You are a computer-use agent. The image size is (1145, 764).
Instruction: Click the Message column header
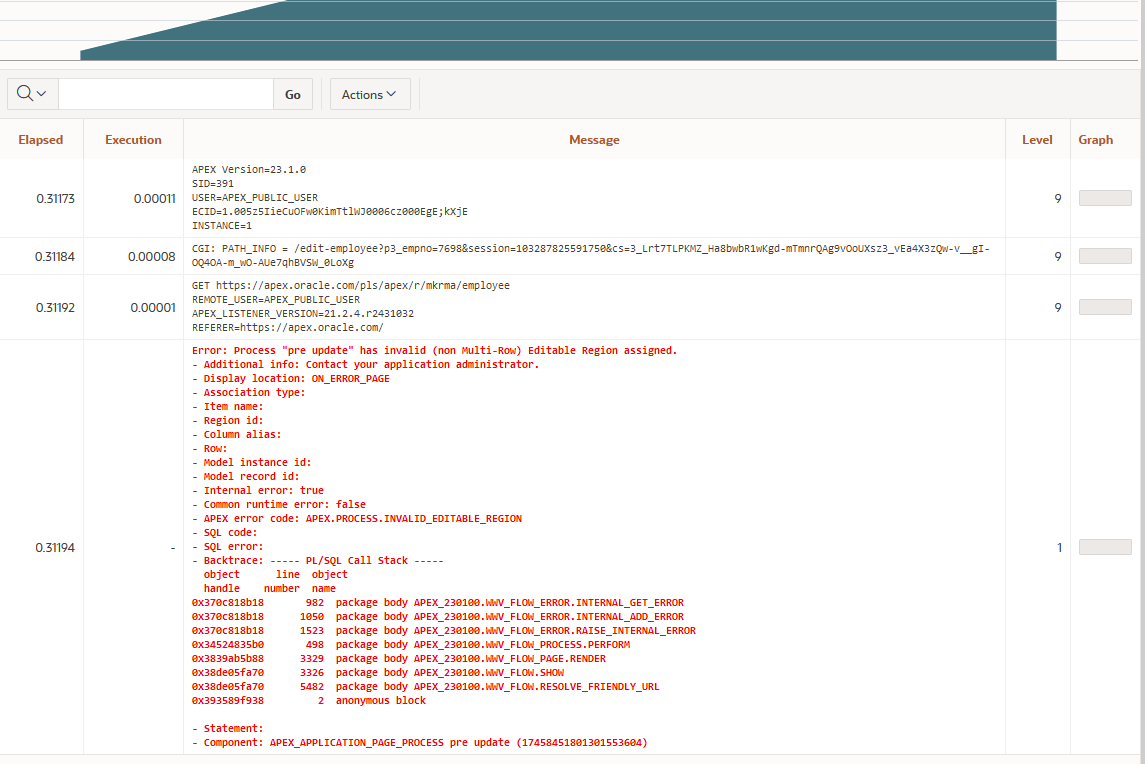(x=594, y=140)
